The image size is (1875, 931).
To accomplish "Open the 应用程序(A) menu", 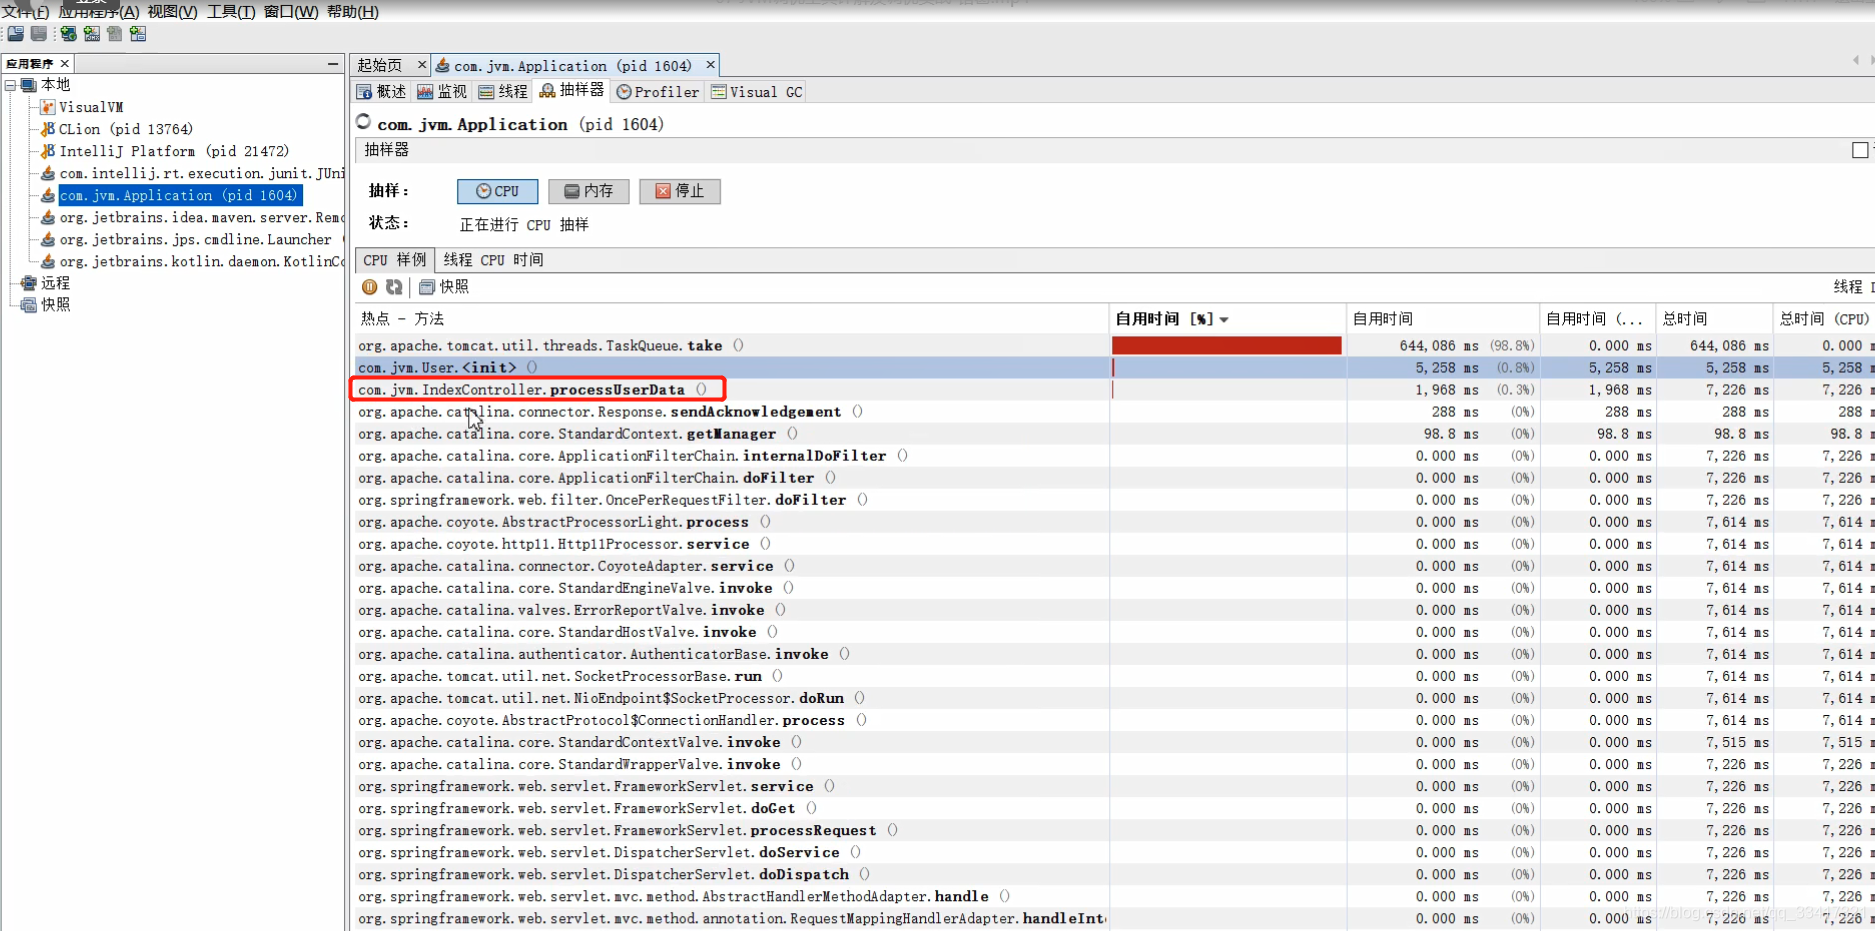I will coord(98,12).
